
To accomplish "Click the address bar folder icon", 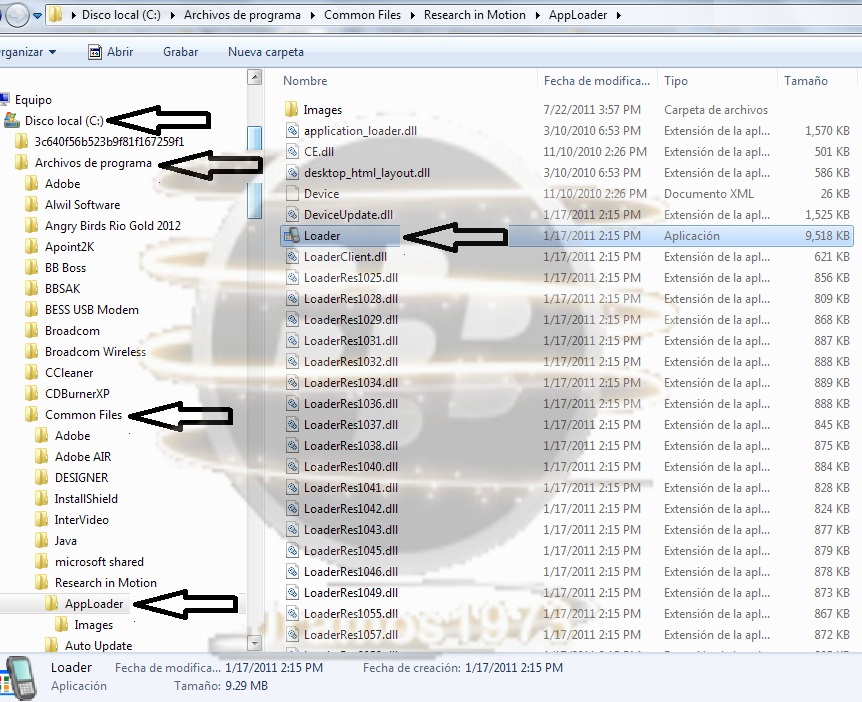I will click(x=56, y=15).
